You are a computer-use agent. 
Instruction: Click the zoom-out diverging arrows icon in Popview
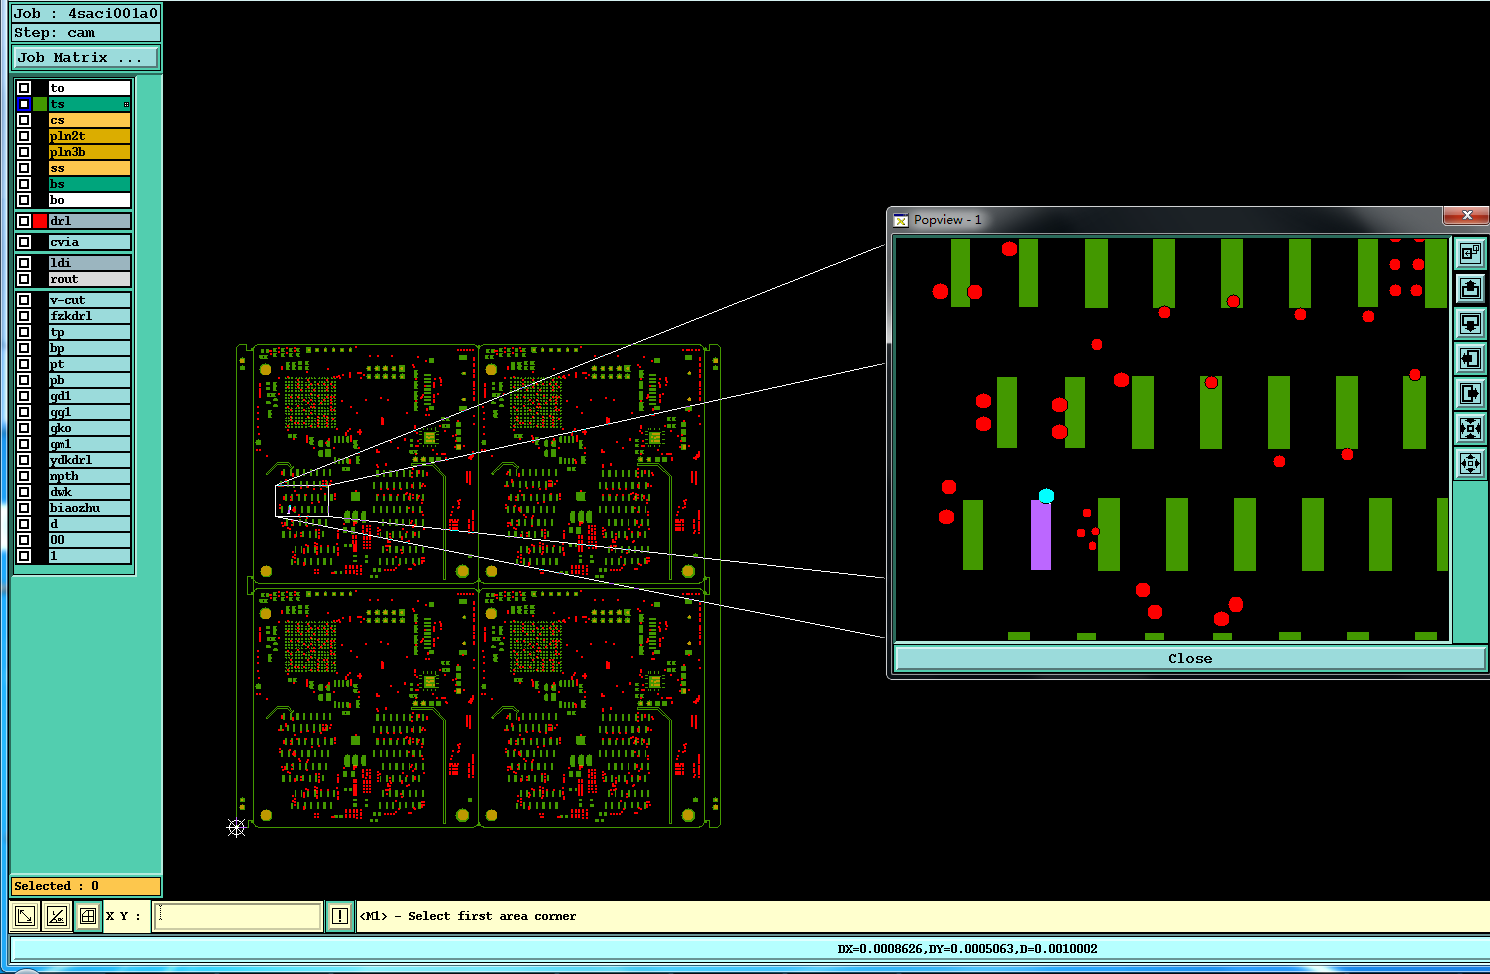coord(1470,464)
